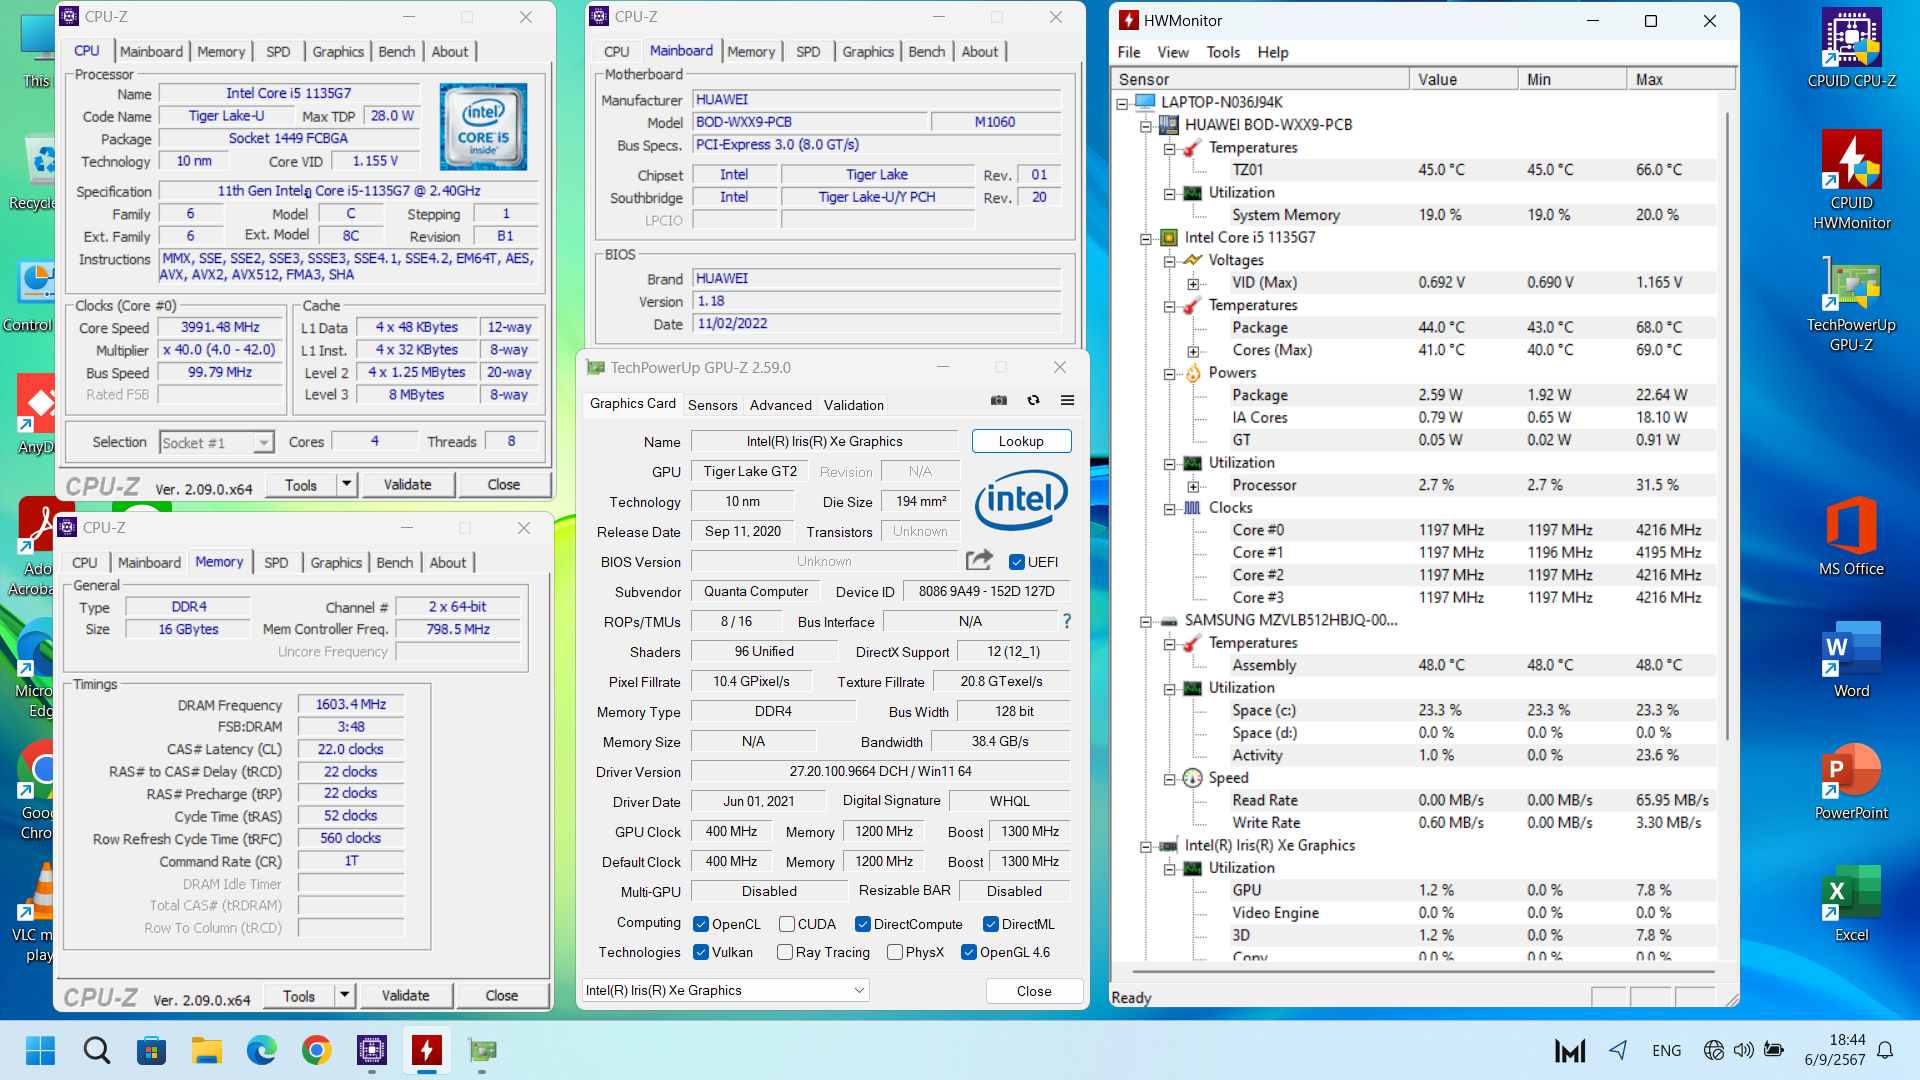
Task: Switch to CPU-Z taskbar icon
Action: point(372,1050)
